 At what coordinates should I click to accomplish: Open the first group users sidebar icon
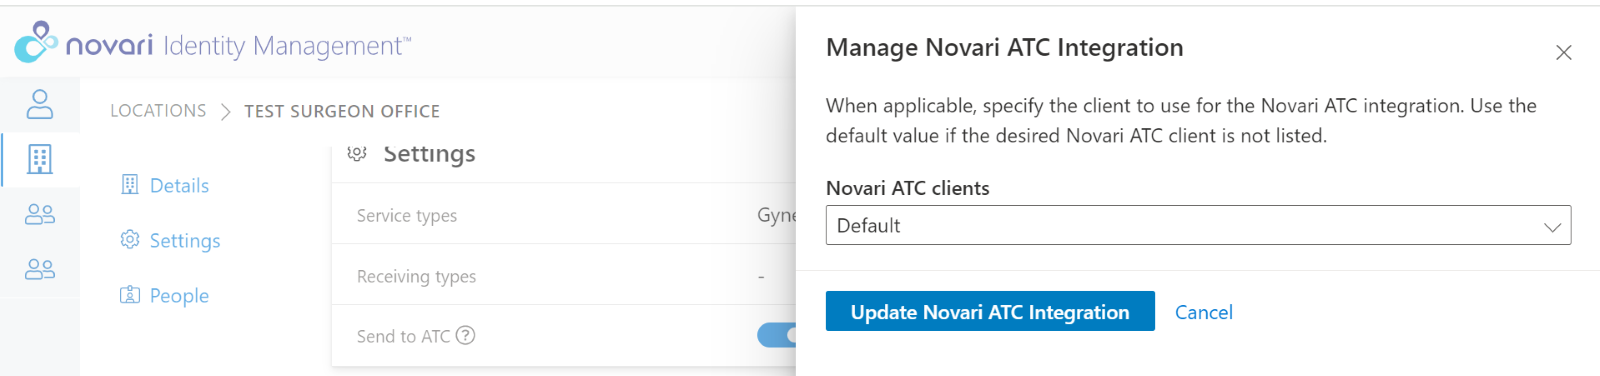click(x=40, y=214)
